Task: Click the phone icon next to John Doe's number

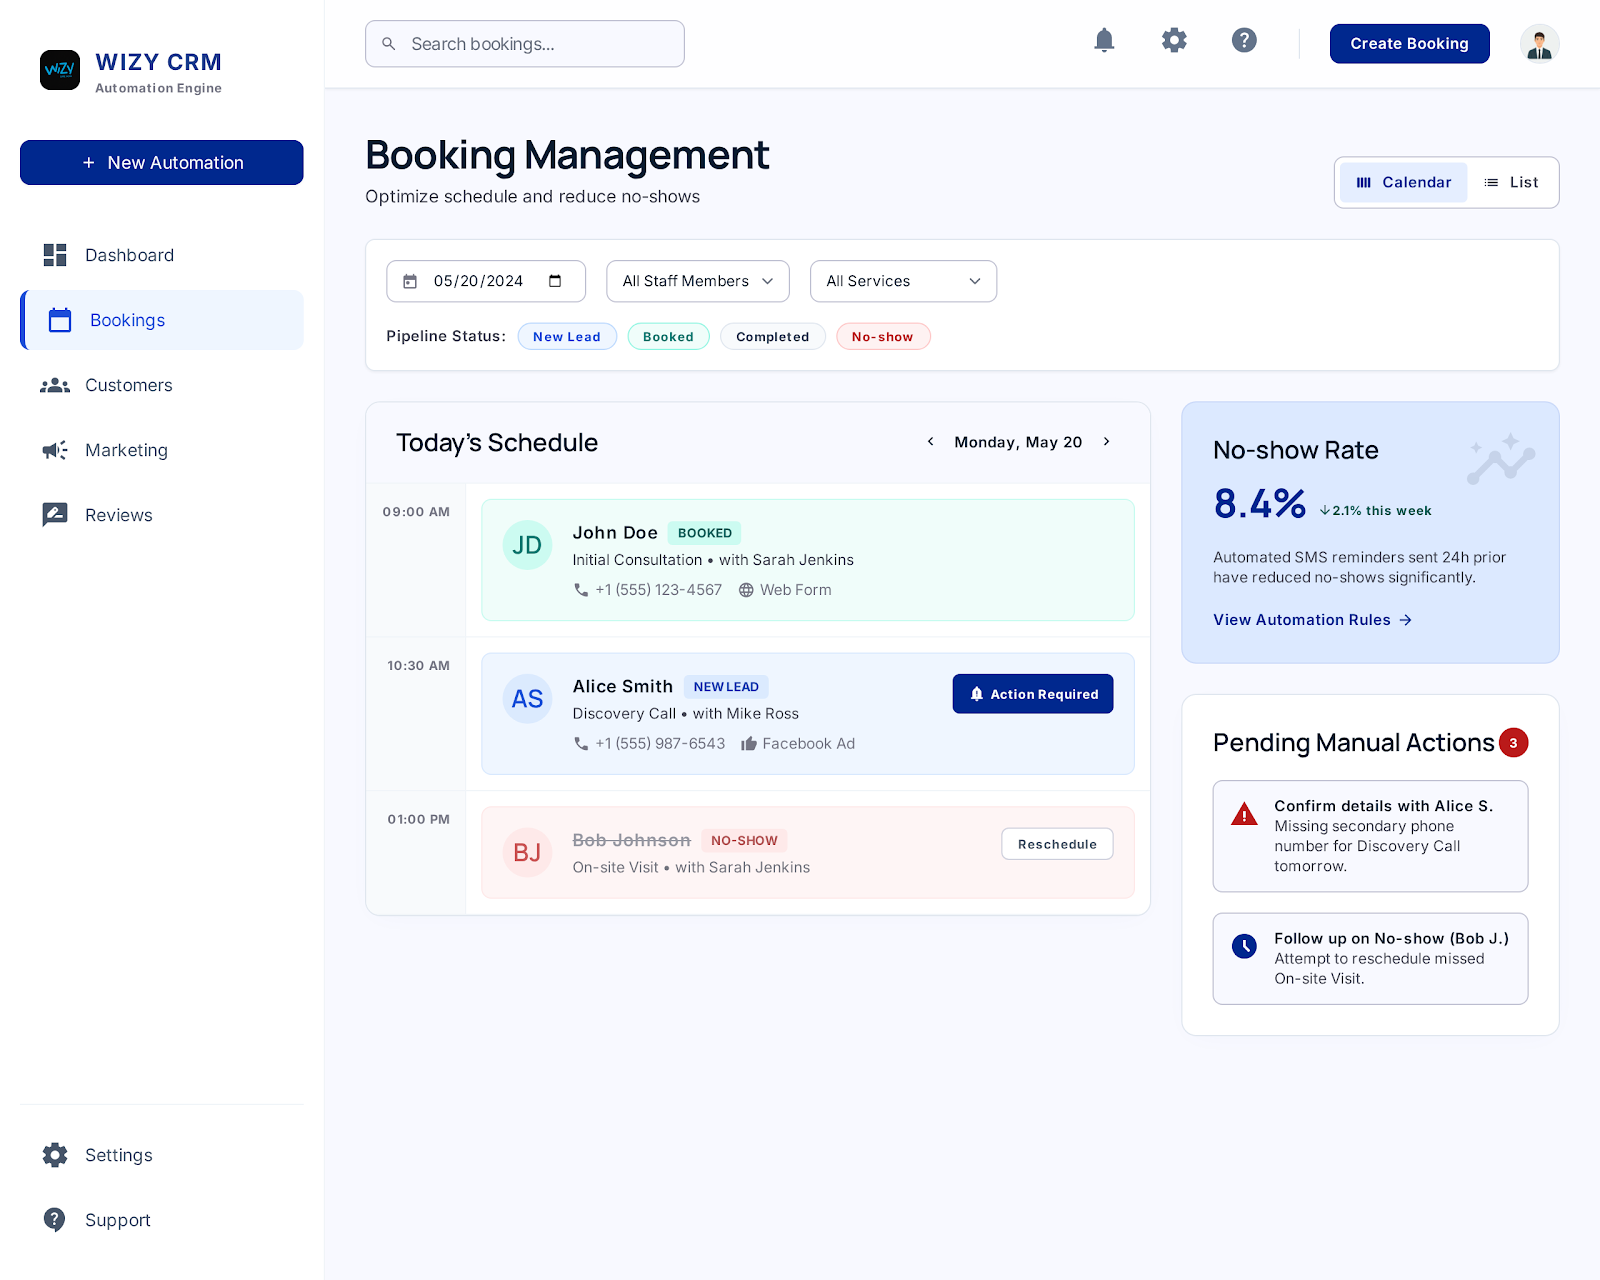Action: tap(581, 590)
